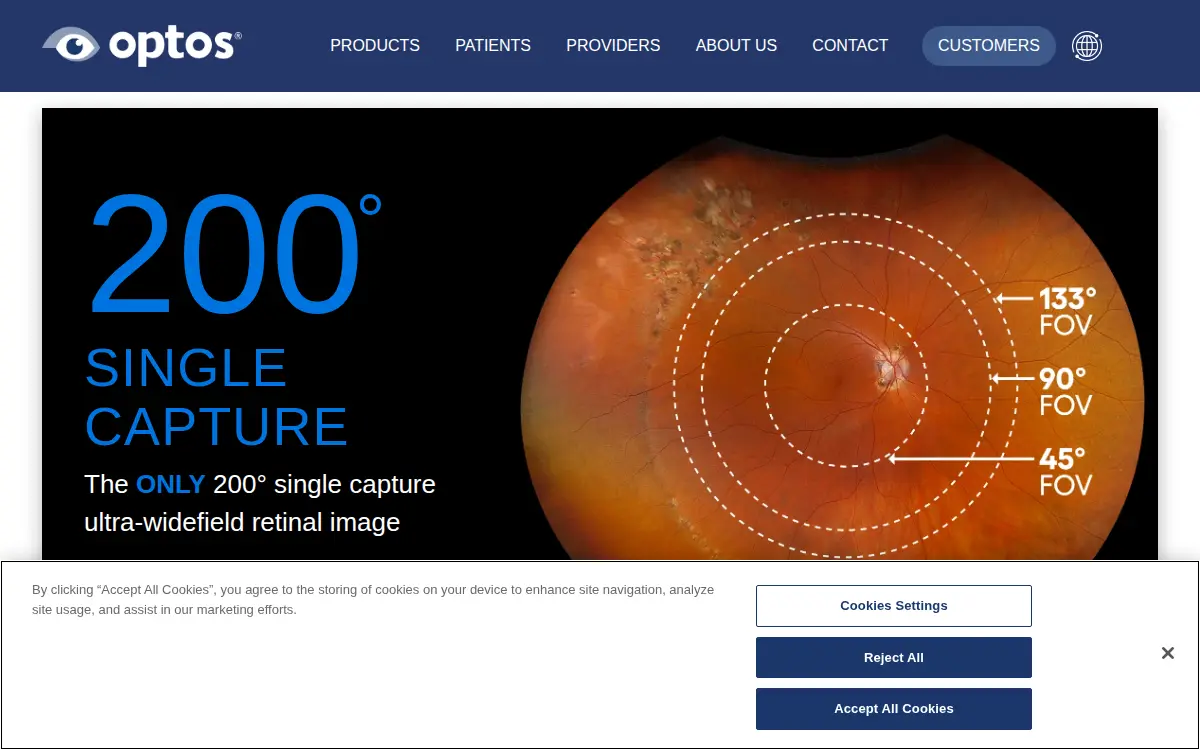Image resolution: width=1200 pixels, height=750 pixels.
Task: Click the CUSTOMERS button
Action: click(x=989, y=46)
